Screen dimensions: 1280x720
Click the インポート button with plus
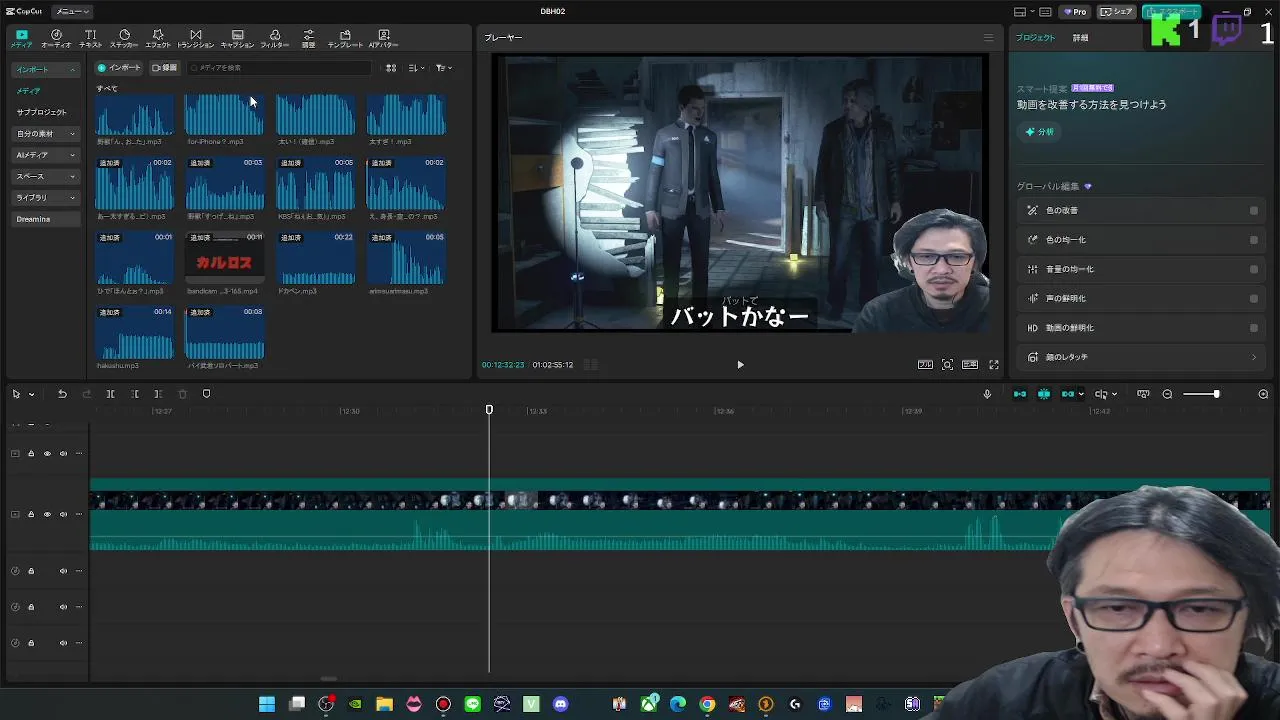(x=119, y=68)
